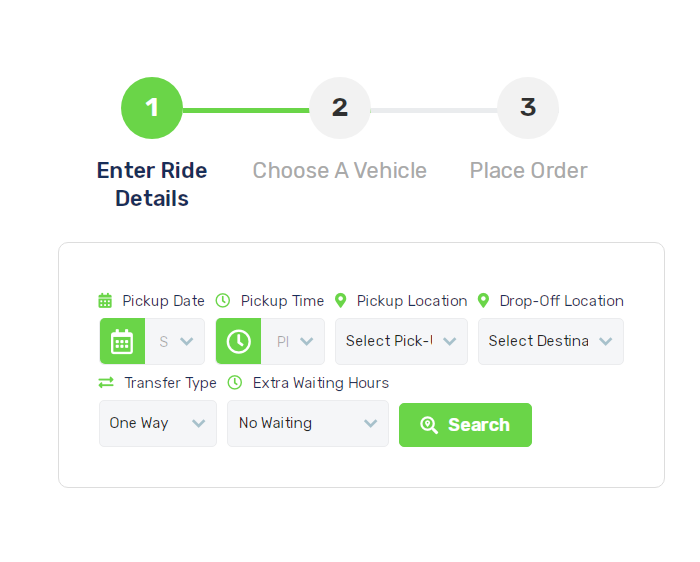This screenshot has width=700, height=562.
Task: Open the One Way transfer type dropdown
Action: (x=157, y=423)
